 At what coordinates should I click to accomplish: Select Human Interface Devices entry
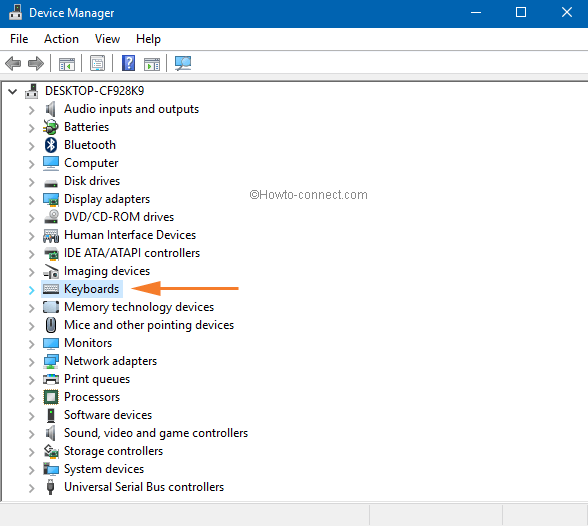[x=130, y=235]
